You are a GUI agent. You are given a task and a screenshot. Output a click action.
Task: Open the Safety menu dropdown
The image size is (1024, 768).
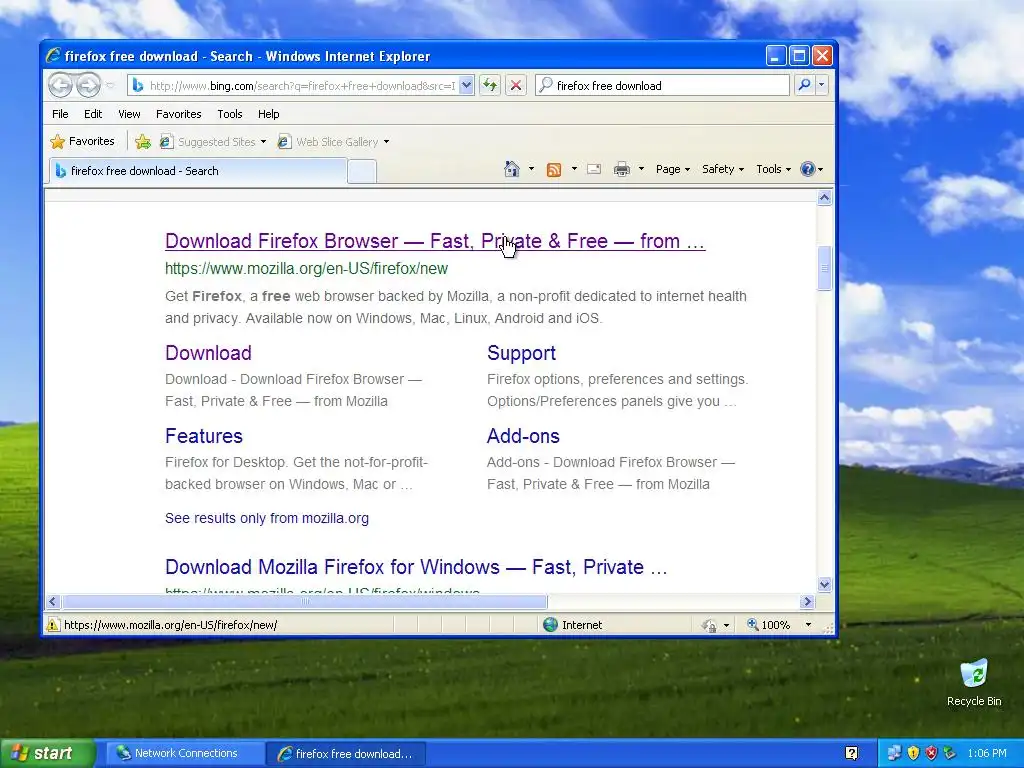coord(723,169)
